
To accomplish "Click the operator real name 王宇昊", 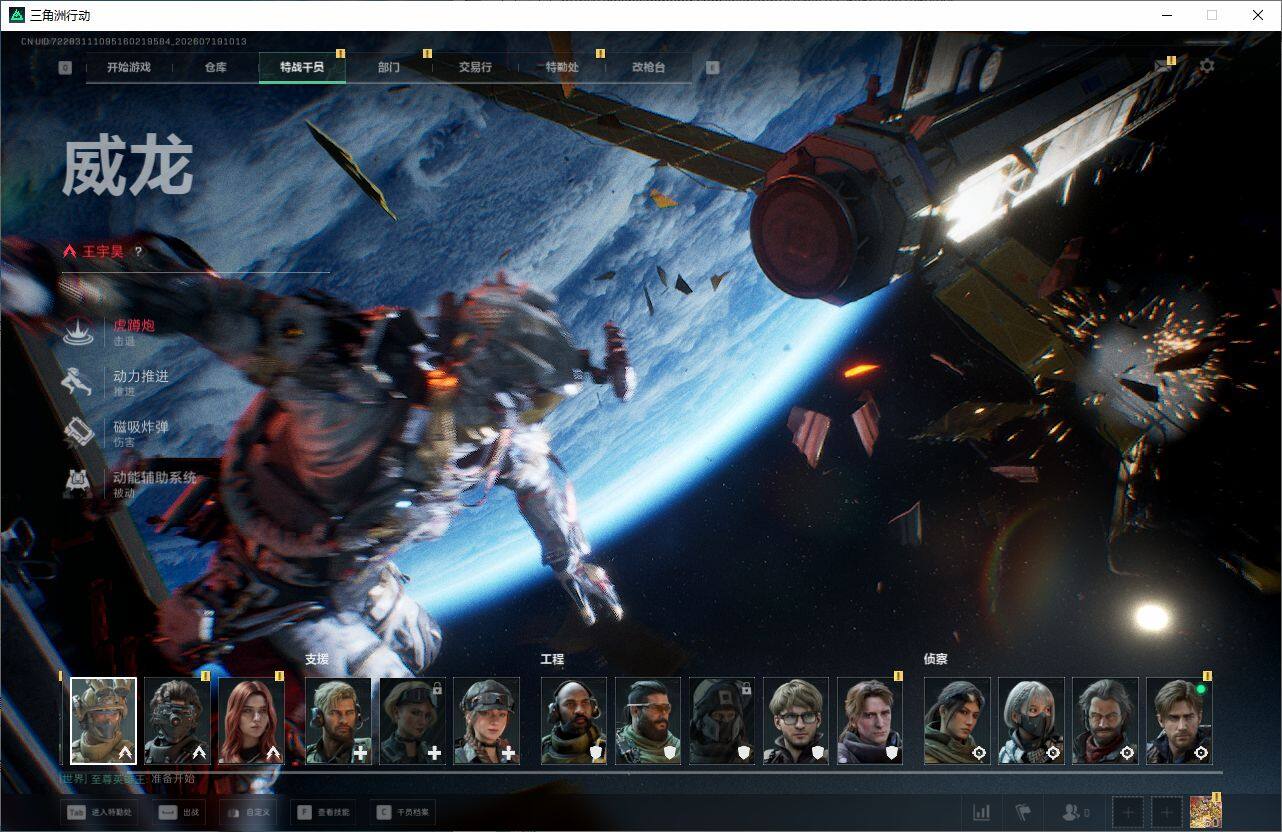I will coord(103,251).
